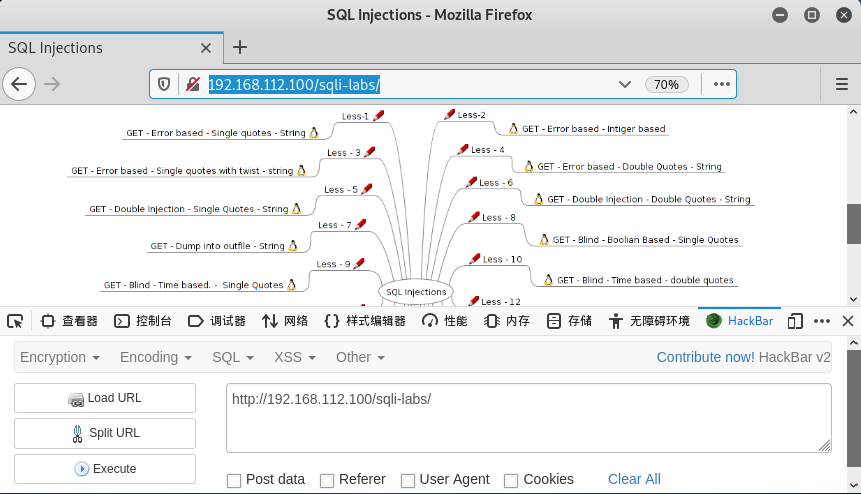The image size is (861, 494).
Task: Click the pencil icon beside Less - 7
Action: click(360, 224)
